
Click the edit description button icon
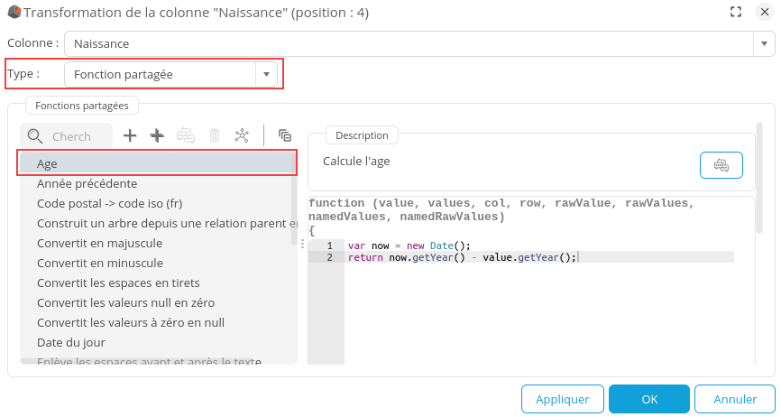[x=720, y=165]
